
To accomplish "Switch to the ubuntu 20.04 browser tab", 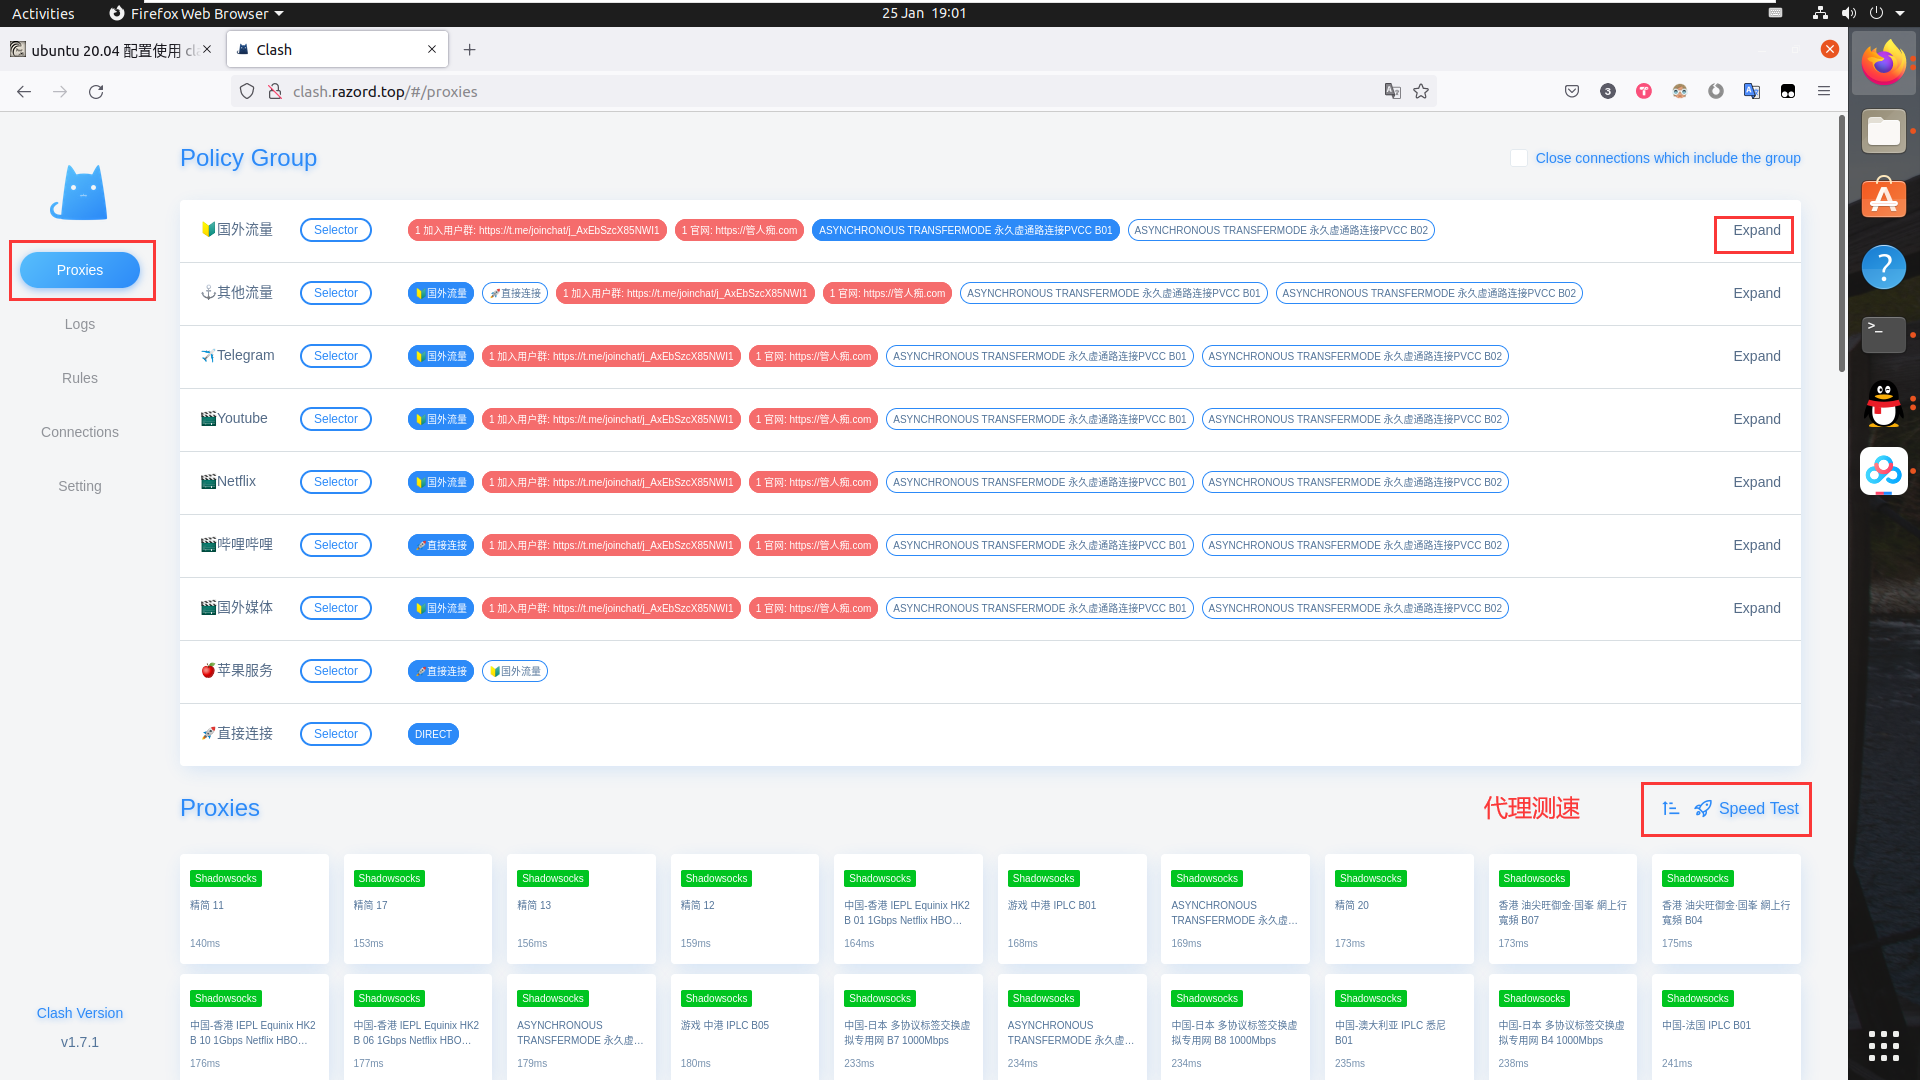I will tap(110, 49).
